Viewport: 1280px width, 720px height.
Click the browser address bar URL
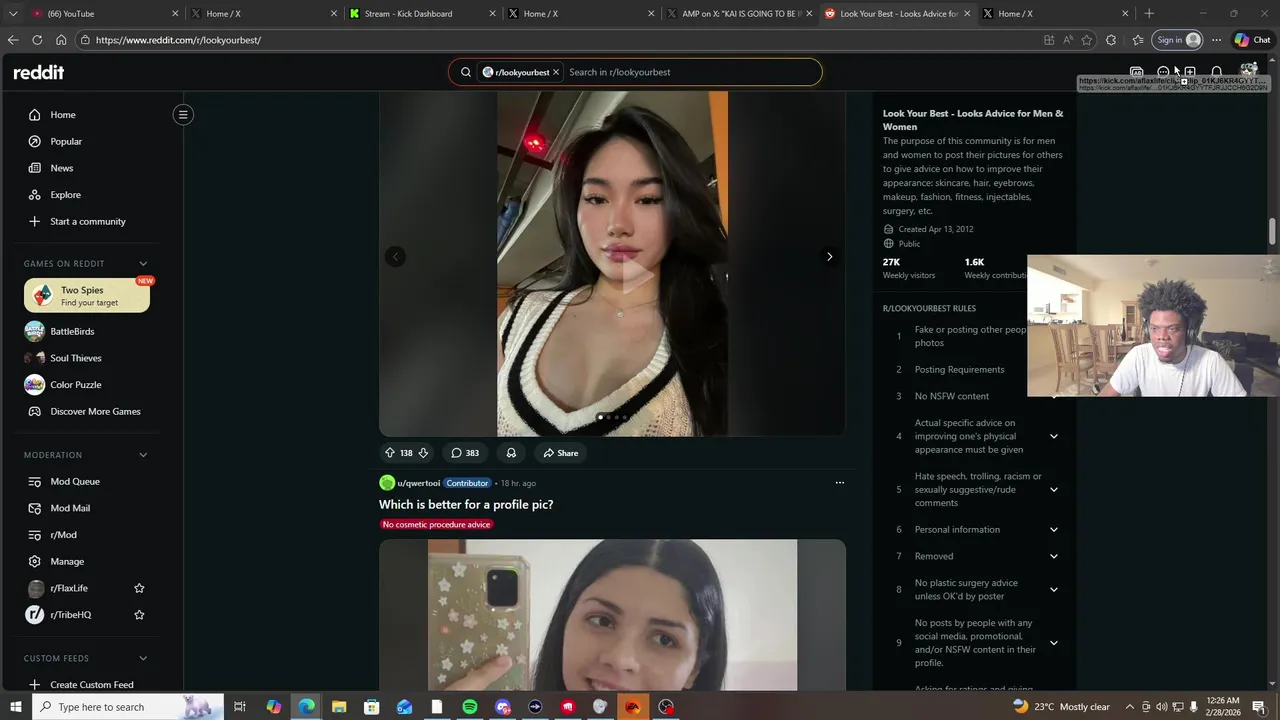coord(179,40)
